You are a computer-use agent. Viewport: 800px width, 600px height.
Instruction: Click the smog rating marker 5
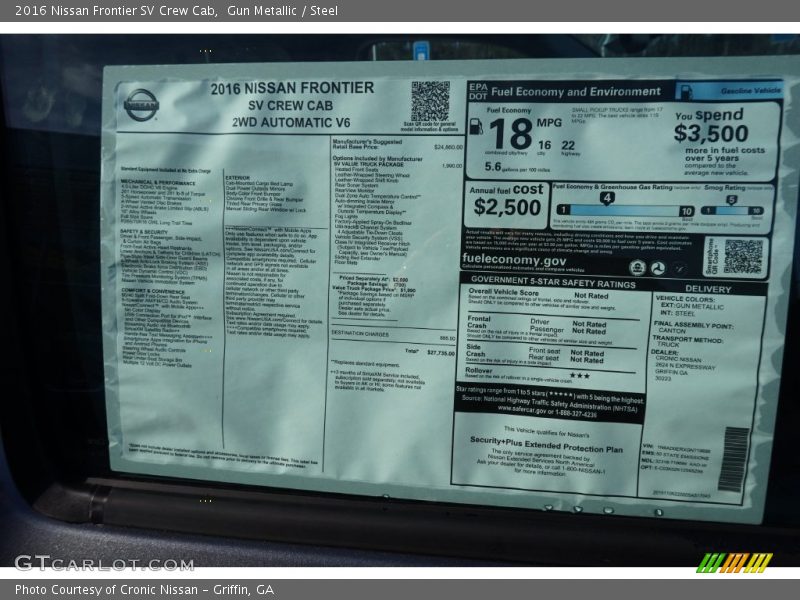[x=731, y=200]
